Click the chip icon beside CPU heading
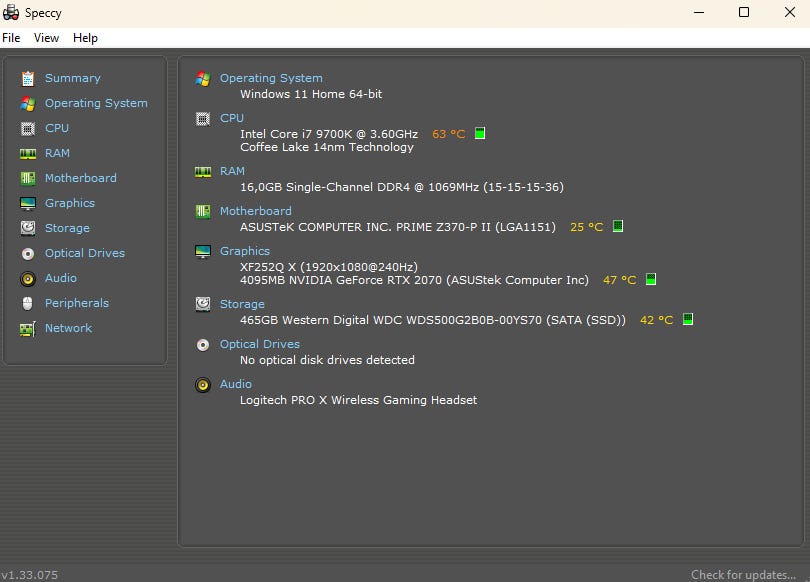This screenshot has height=582, width=810. tap(203, 119)
